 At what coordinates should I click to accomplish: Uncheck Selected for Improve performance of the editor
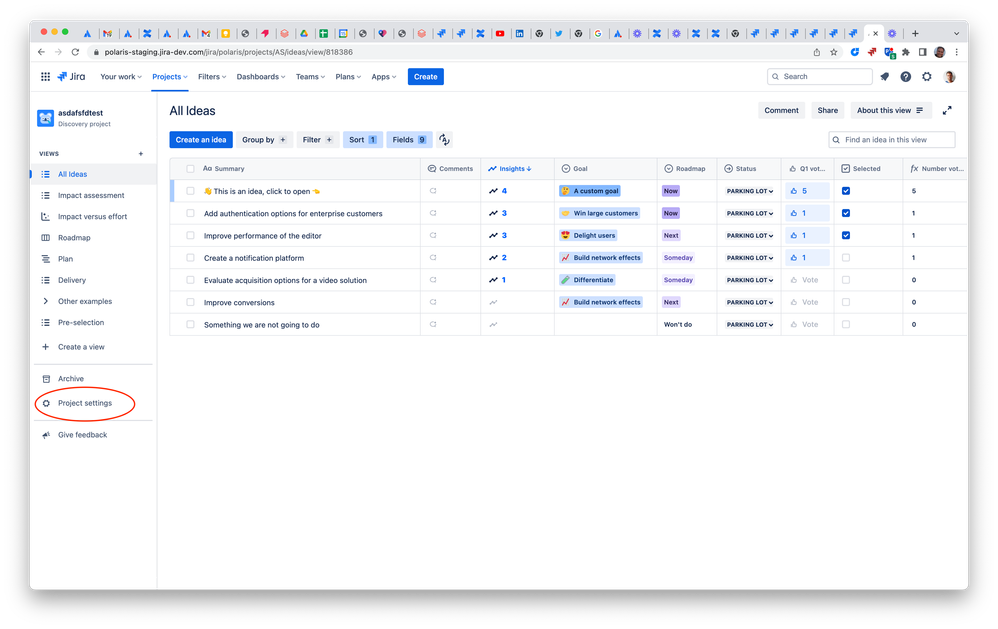846,236
